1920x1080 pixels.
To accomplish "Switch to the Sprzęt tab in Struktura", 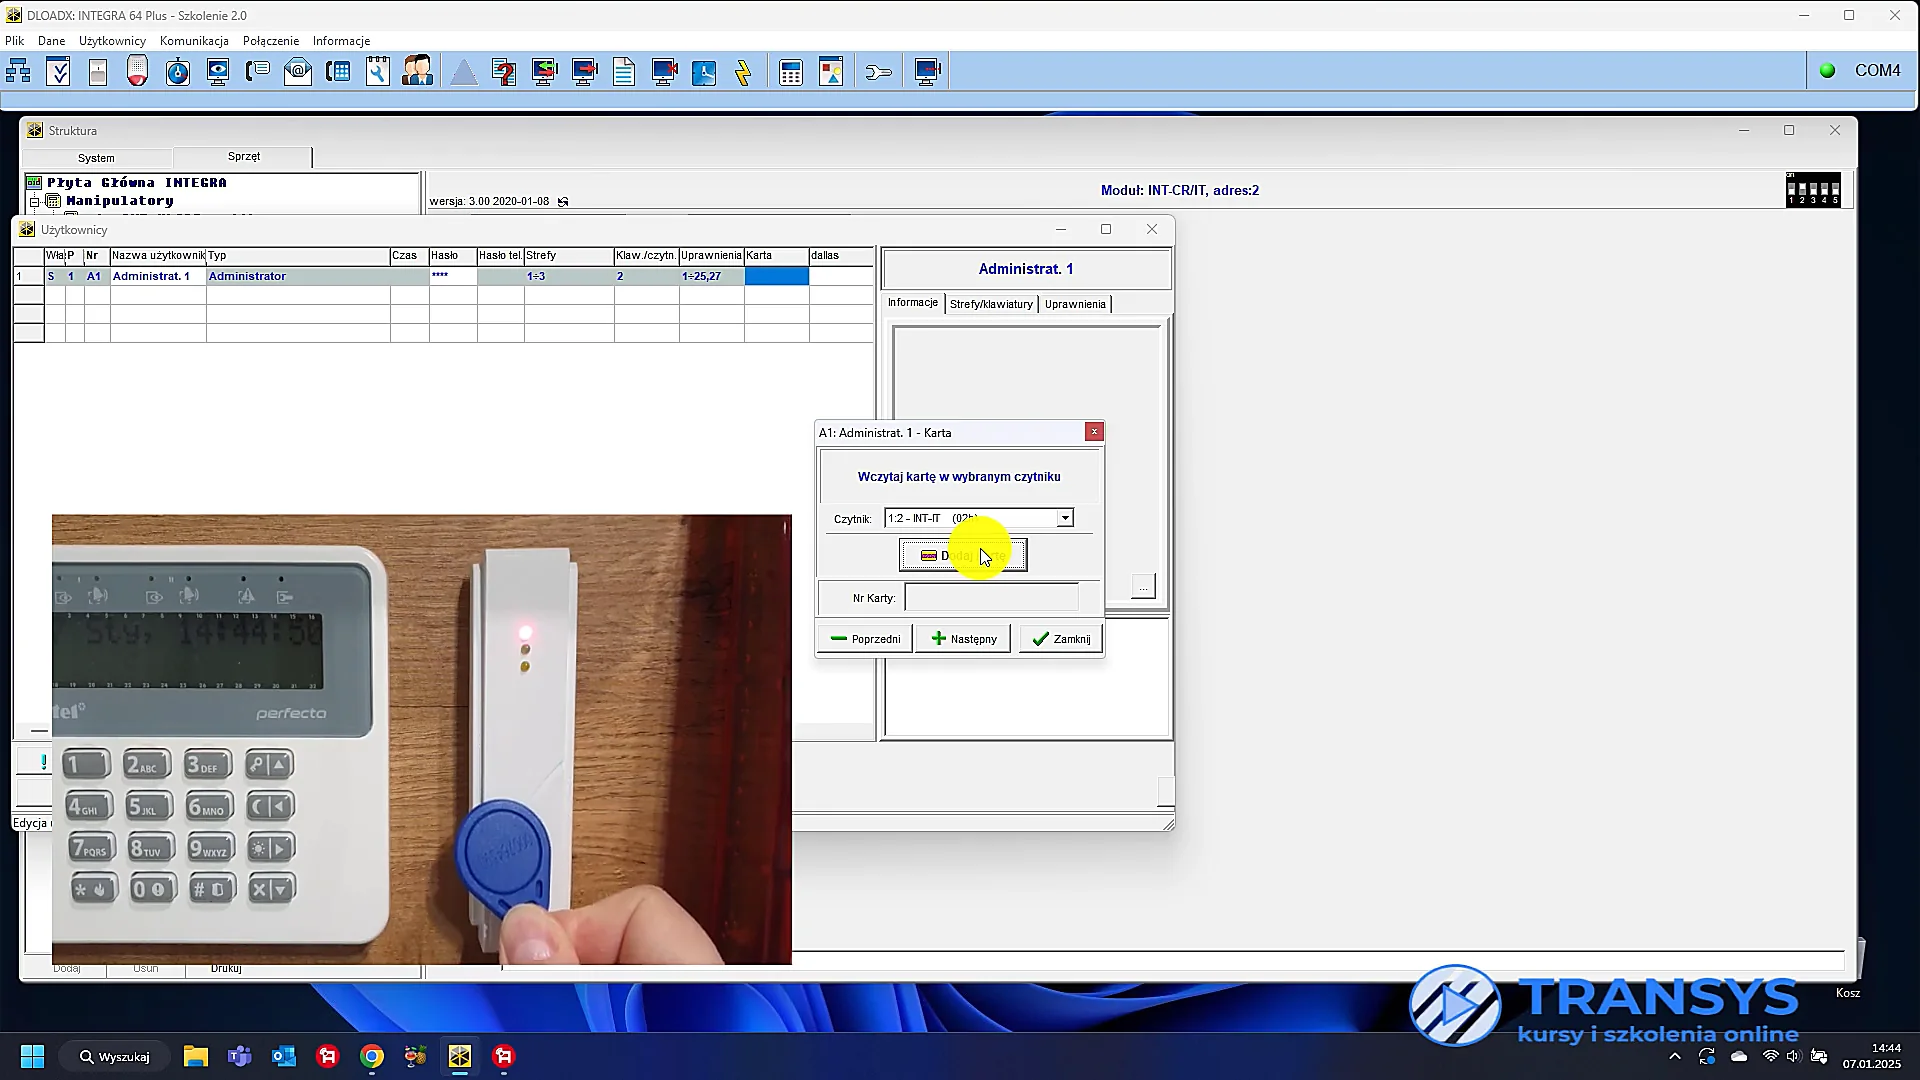I will point(243,157).
